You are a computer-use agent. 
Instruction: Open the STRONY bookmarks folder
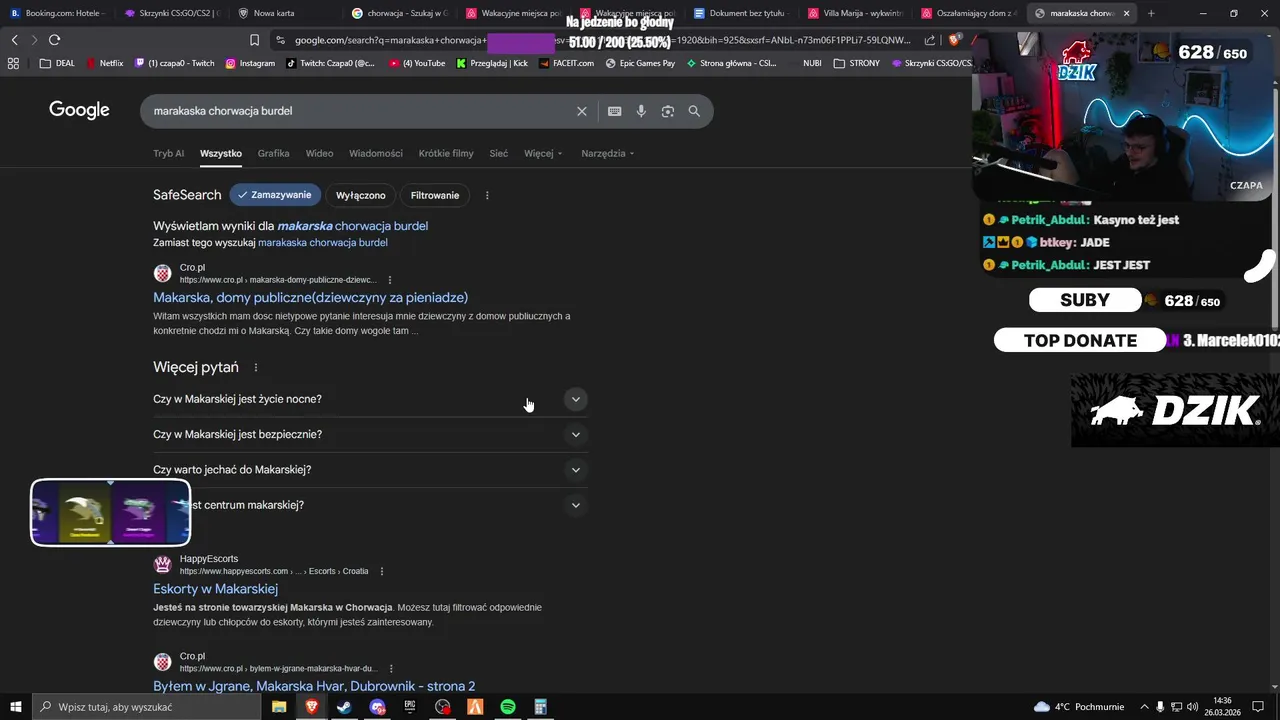[856, 63]
